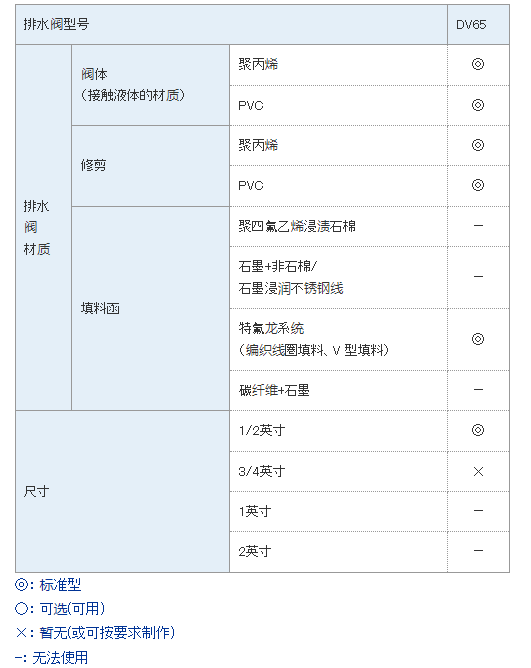Screen dimensions: 531x668
Task: Click the dash mark for 碳纤维+石墨
Action: coord(478,389)
